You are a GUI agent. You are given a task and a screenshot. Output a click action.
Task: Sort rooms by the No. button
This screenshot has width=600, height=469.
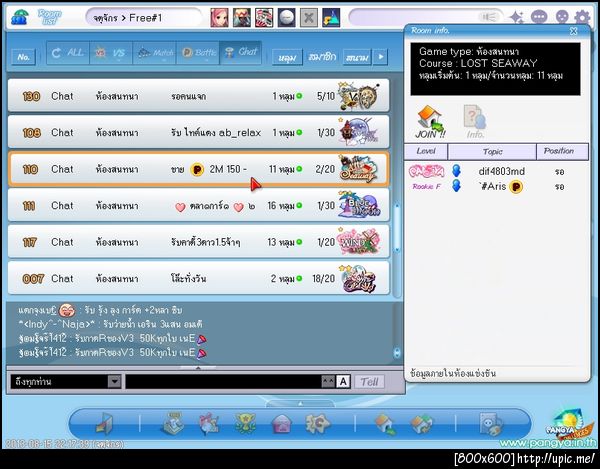[x=24, y=57]
